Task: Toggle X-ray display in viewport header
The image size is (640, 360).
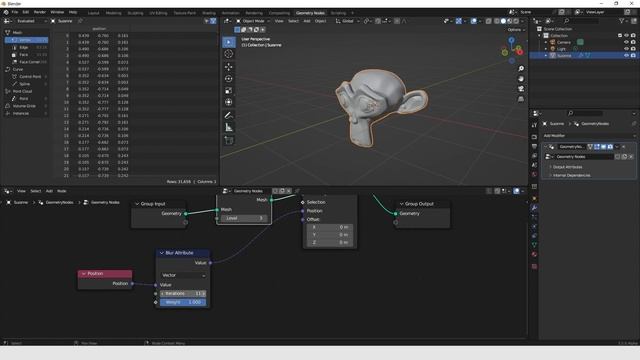Action: [x=489, y=21]
